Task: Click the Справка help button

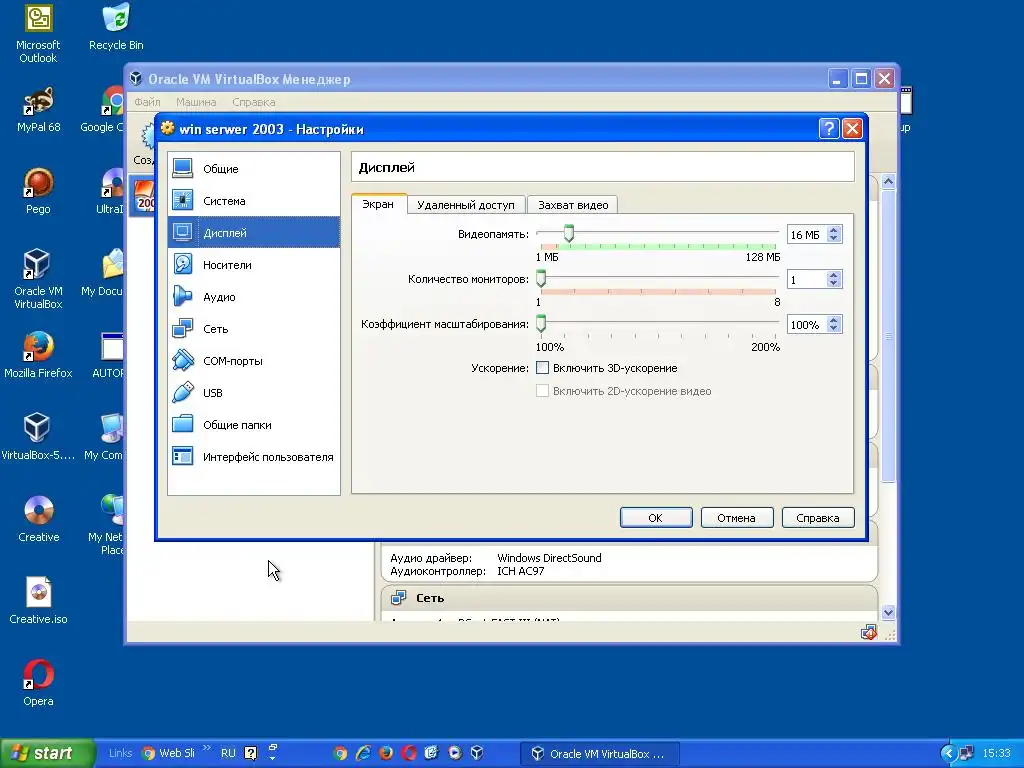Action: tap(818, 517)
